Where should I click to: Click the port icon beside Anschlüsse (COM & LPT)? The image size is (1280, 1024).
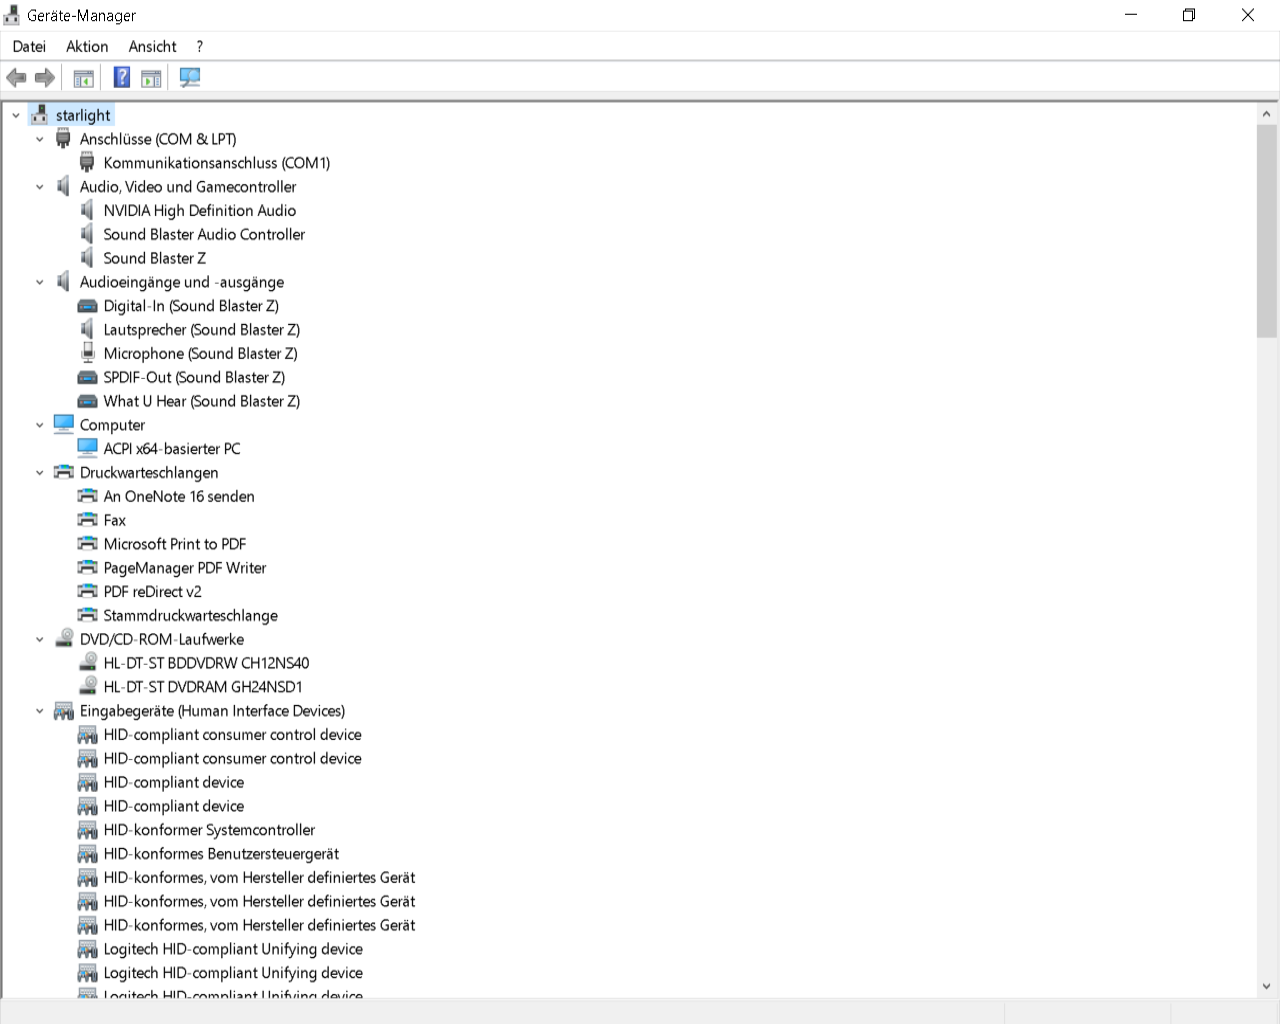pyautogui.click(x=63, y=139)
